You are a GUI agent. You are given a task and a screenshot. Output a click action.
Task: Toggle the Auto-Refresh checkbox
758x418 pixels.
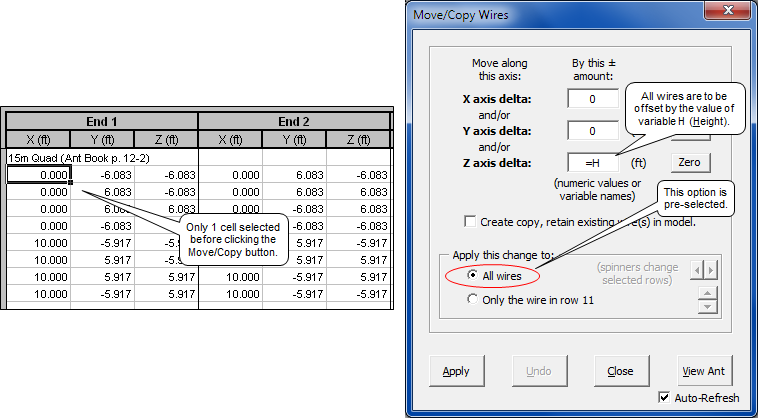665,397
